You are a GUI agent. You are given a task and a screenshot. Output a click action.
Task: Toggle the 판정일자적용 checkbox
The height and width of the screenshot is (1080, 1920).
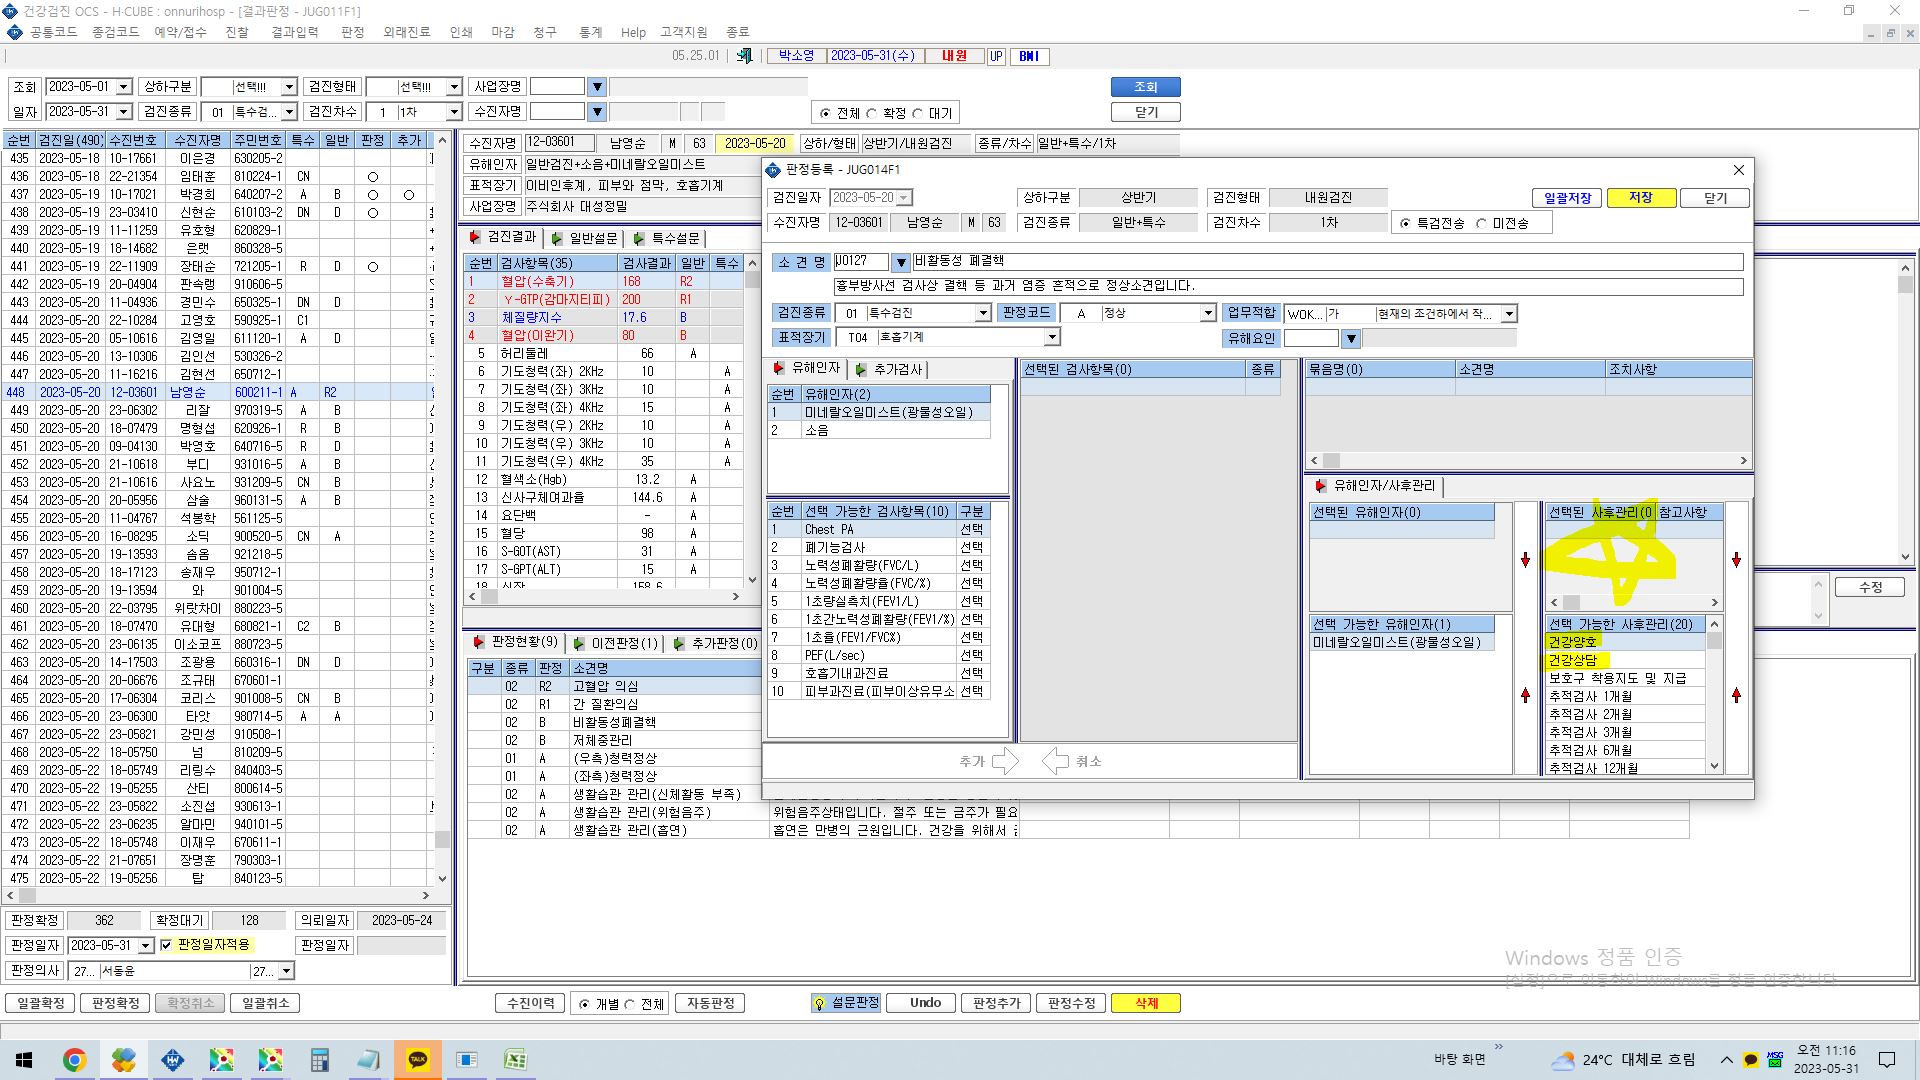(x=167, y=945)
